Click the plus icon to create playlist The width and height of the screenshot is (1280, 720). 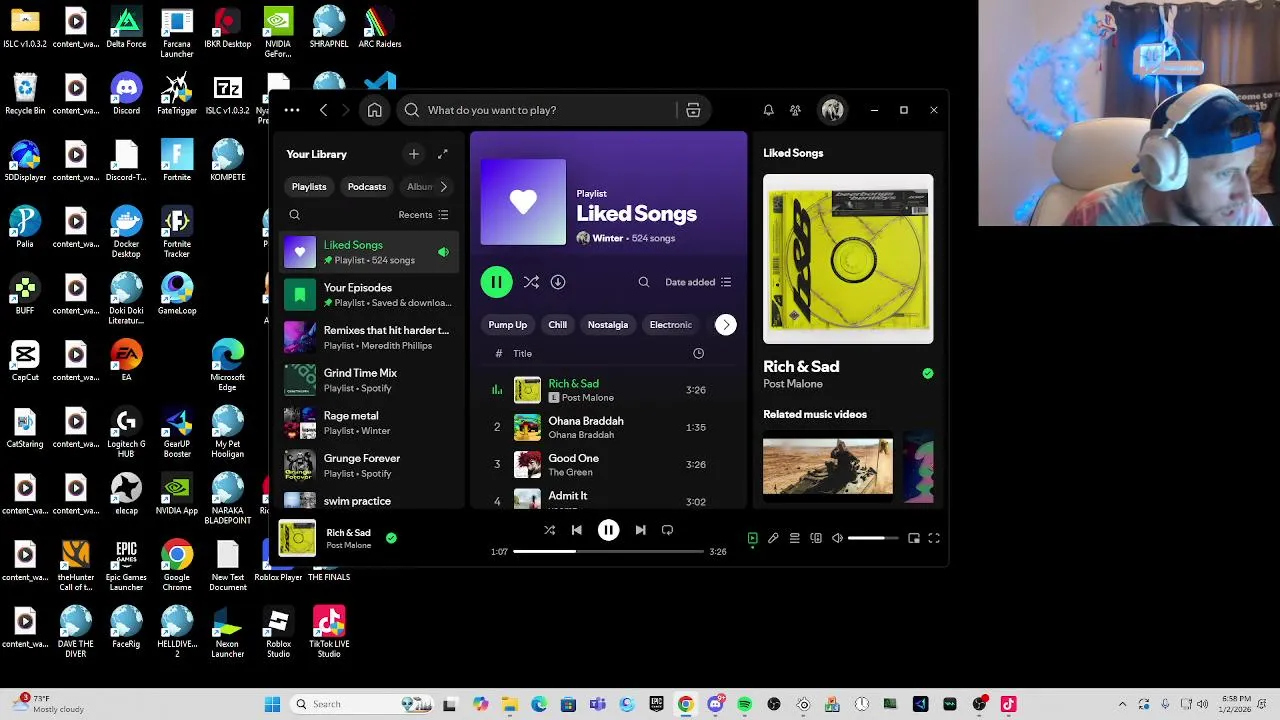pos(414,154)
